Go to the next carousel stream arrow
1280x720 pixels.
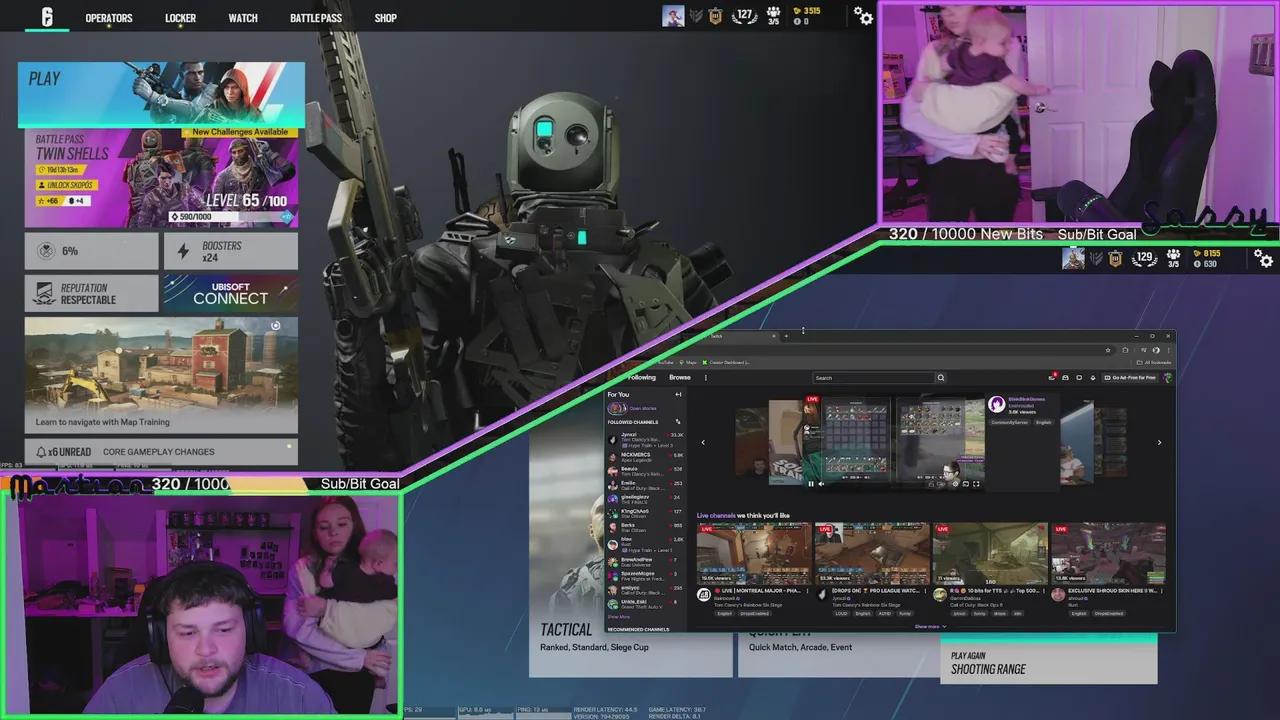click(1159, 442)
